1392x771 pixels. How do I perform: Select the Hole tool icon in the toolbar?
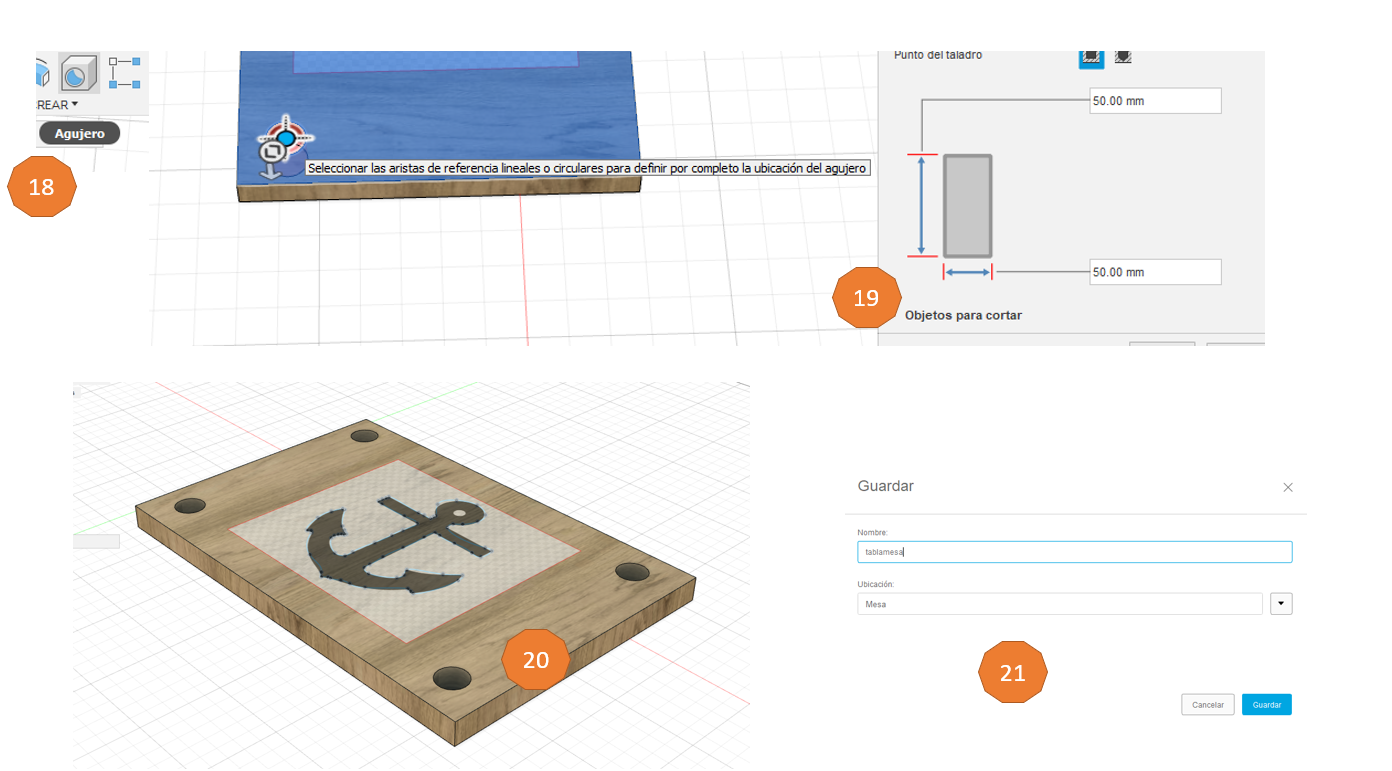coord(78,73)
